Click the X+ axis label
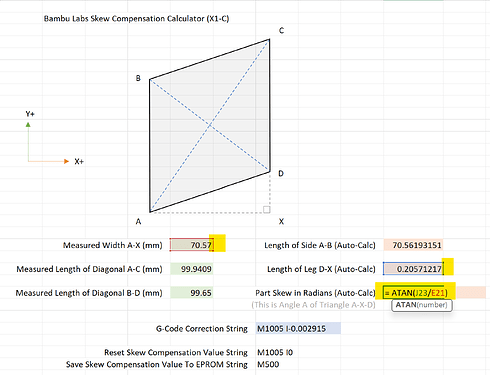The image size is (490, 375). (x=79, y=162)
